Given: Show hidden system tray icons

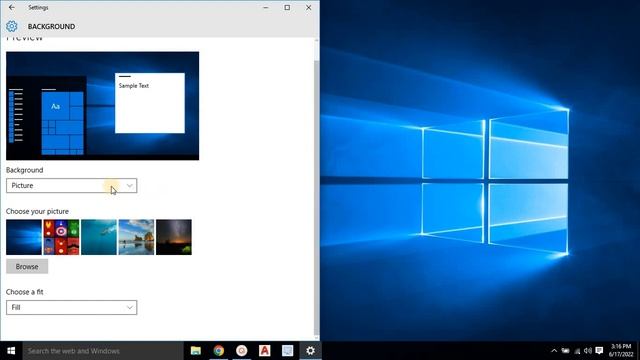Looking at the screenshot, I should pos(554,351).
